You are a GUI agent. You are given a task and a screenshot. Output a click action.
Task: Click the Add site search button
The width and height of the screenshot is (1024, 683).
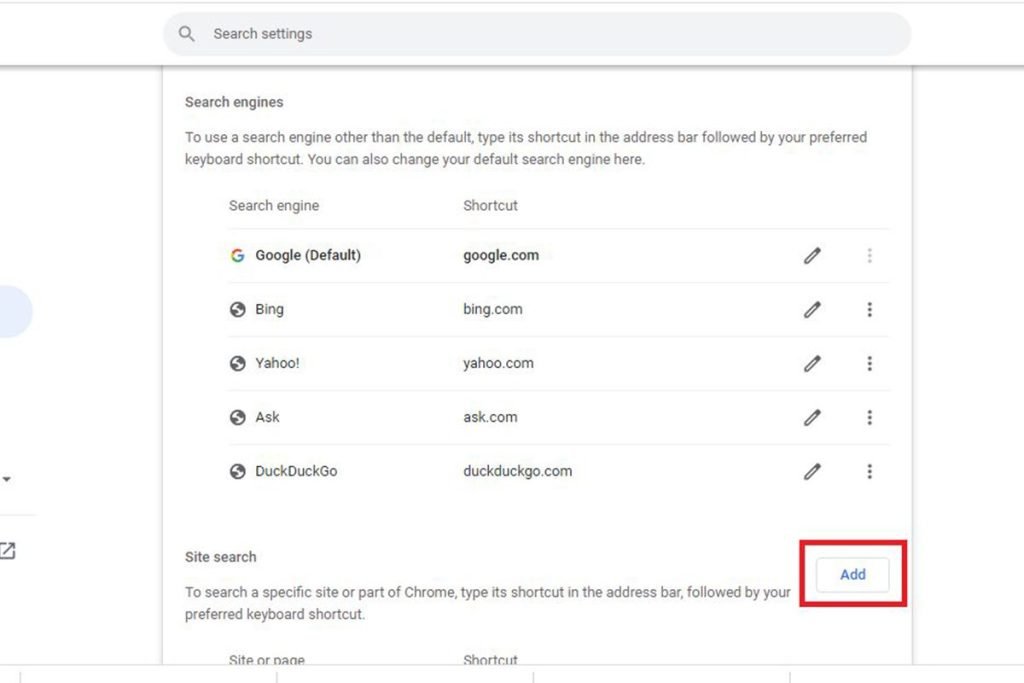[852, 575]
